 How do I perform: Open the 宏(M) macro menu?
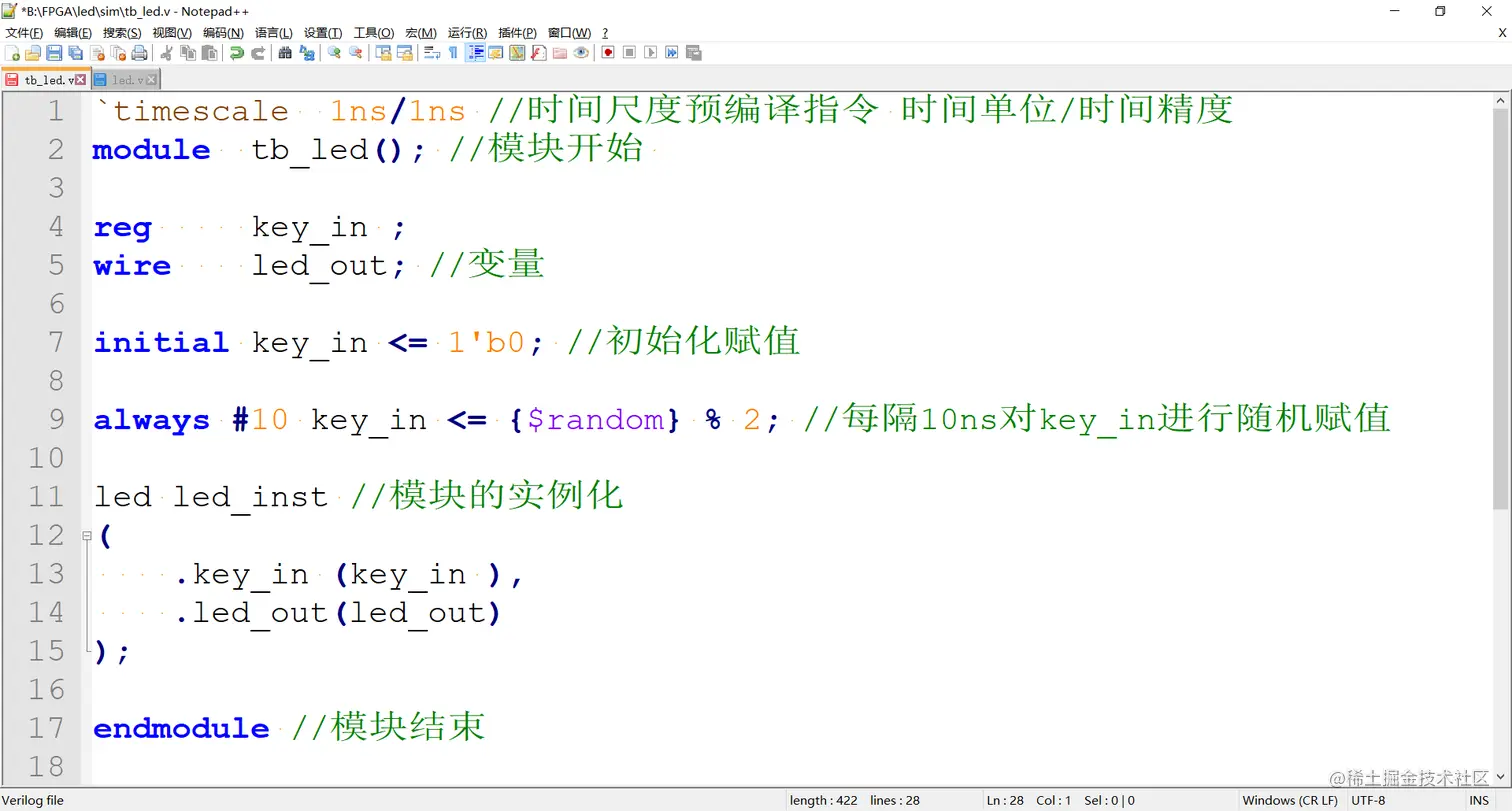pyautogui.click(x=420, y=32)
